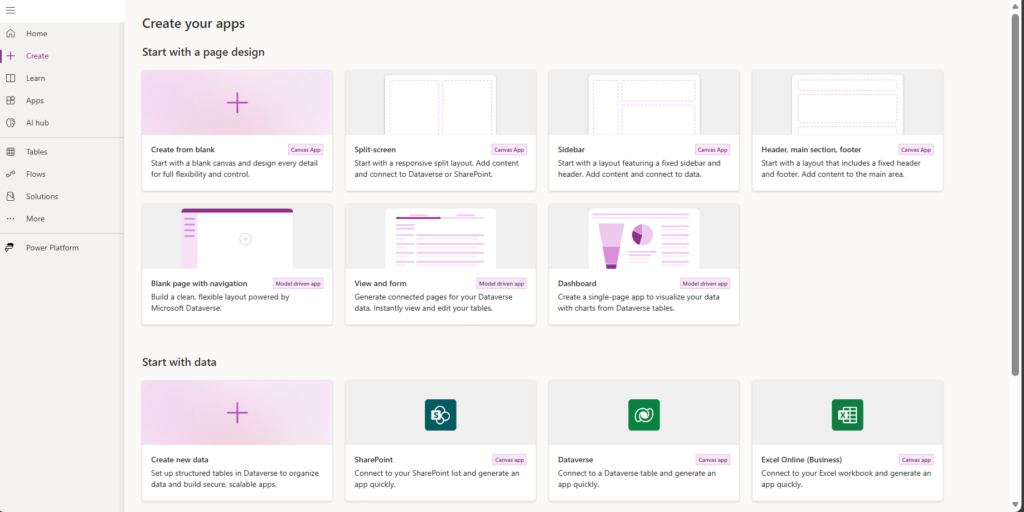The height and width of the screenshot is (512, 1024).
Task: Click the Home icon in sidebar
Action: 10,34
